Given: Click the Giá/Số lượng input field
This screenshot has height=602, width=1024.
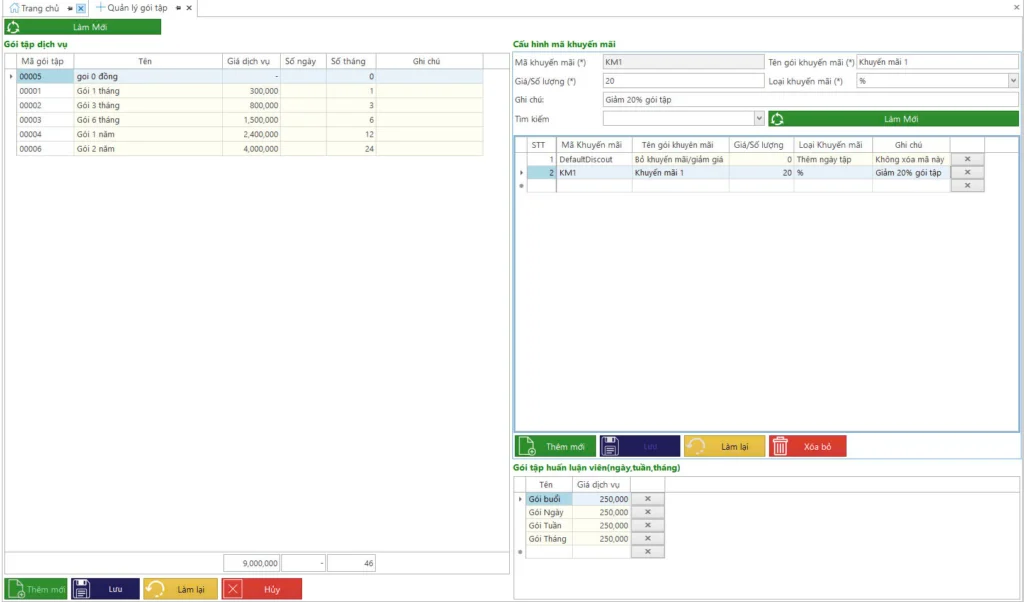Looking at the screenshot, I should [x=683, y=81].
